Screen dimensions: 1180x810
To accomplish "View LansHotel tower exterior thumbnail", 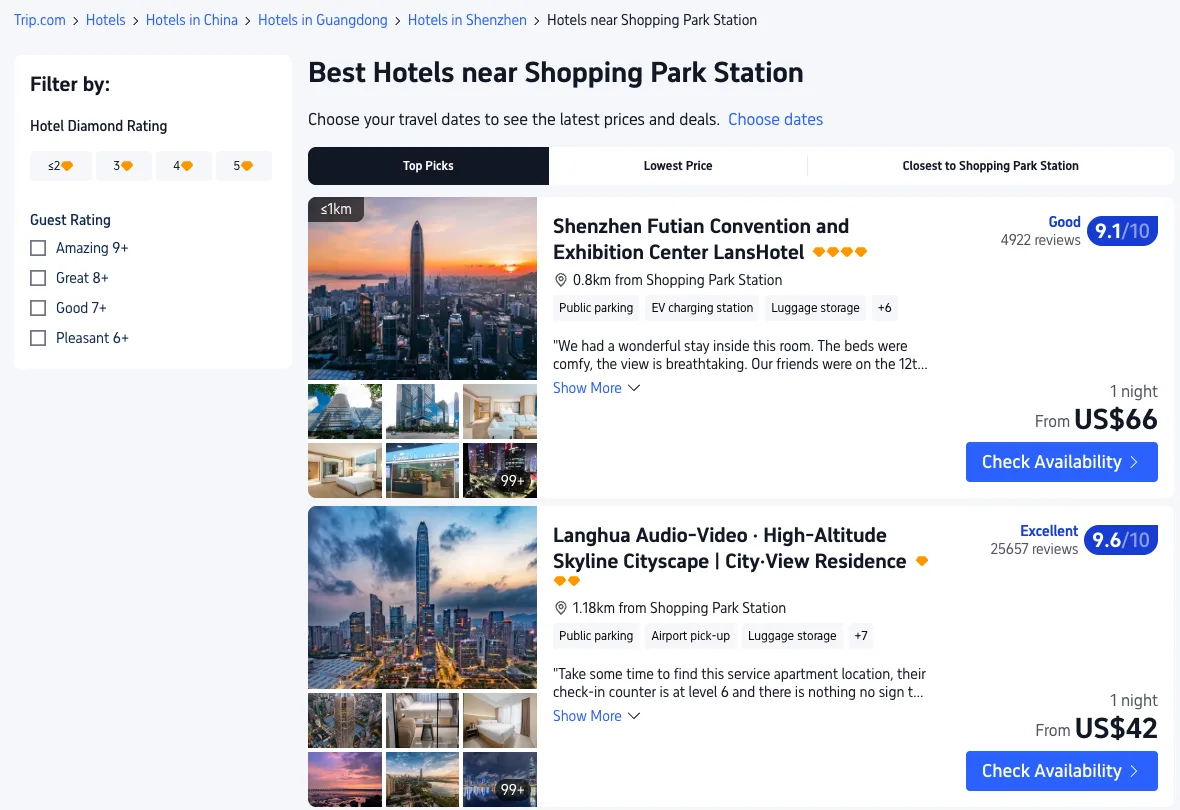I will point(422,411).
